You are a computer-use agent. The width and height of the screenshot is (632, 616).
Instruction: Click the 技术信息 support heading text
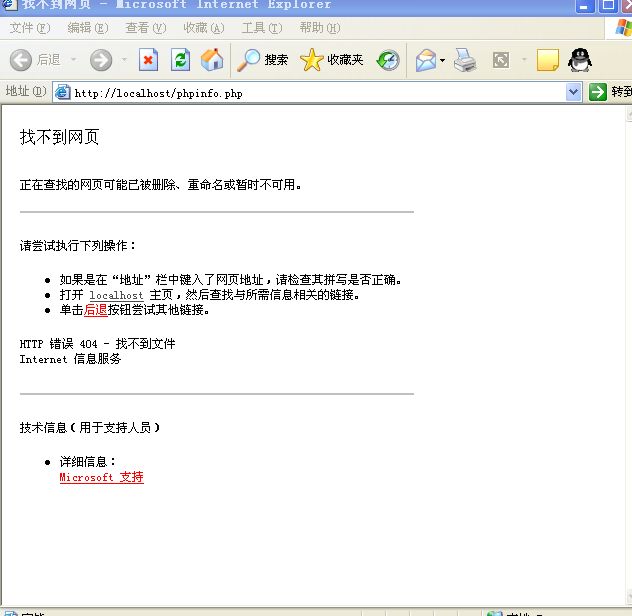coord(90,427)
